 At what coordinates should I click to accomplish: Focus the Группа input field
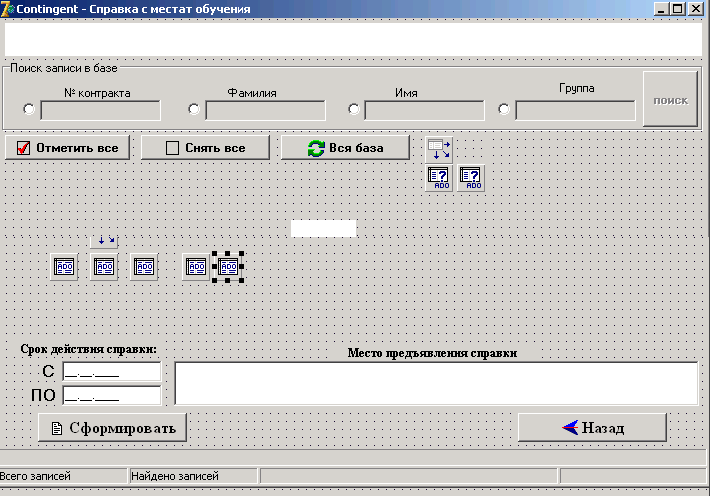click(575, 111)
